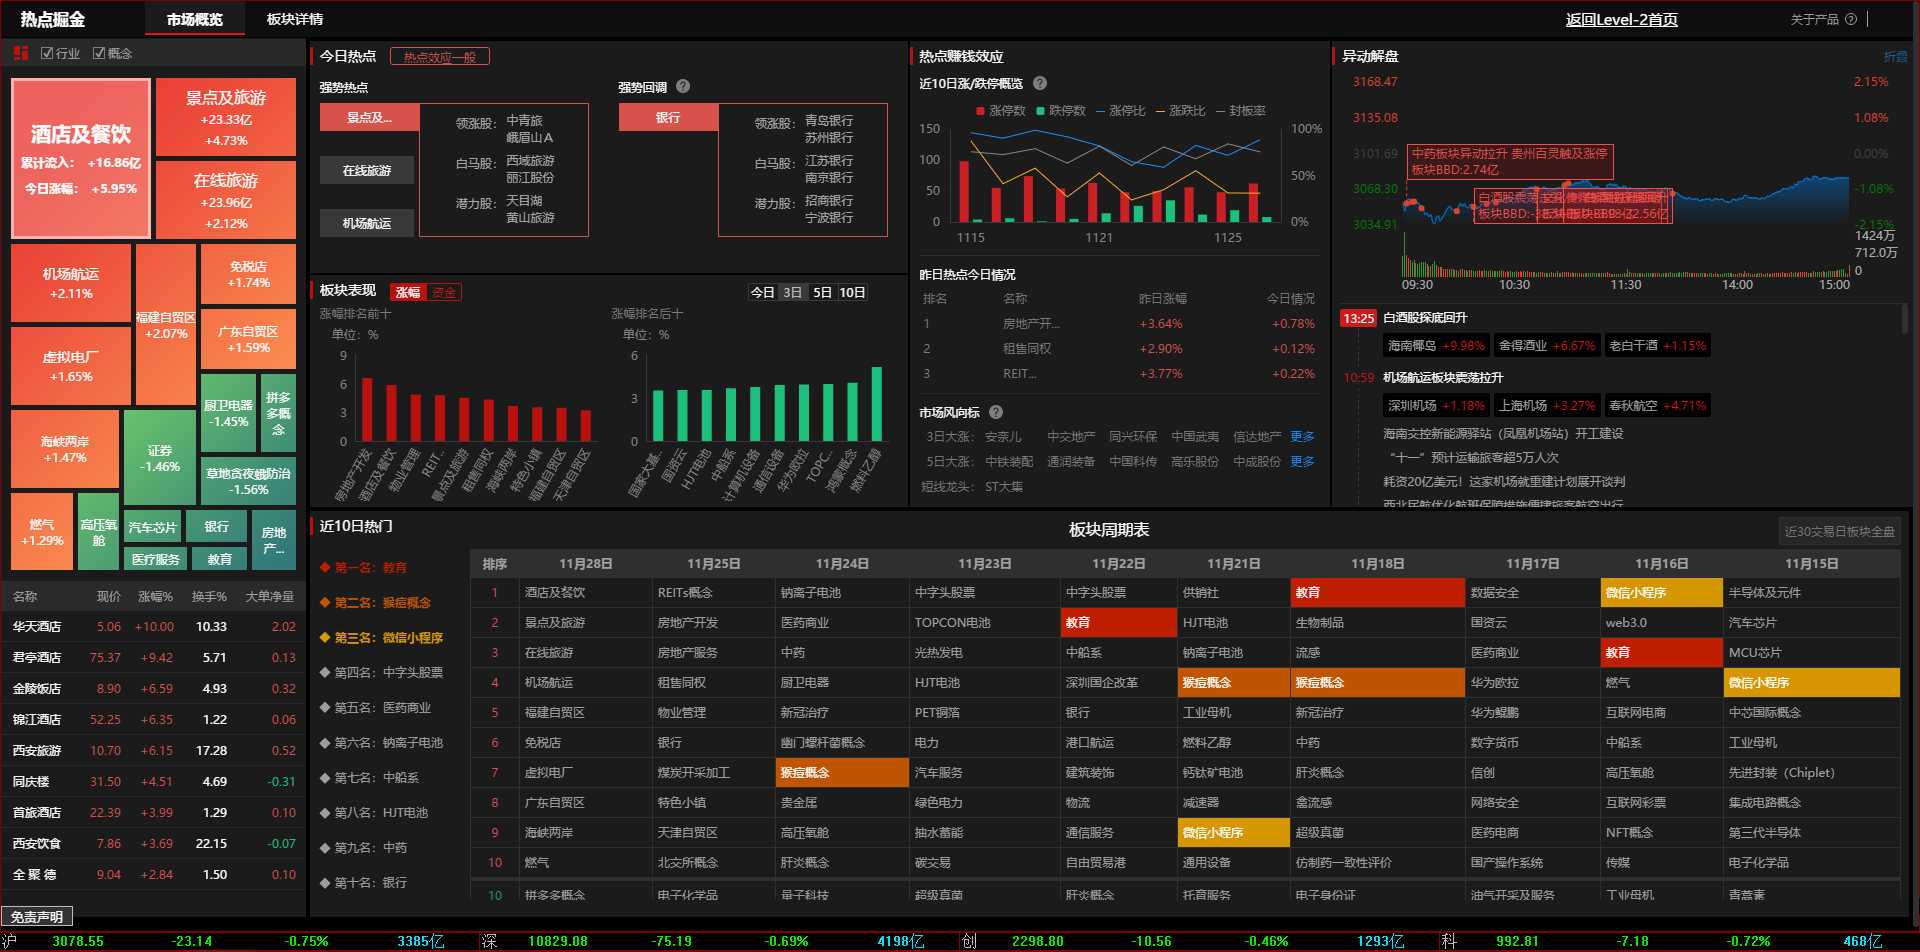Open help icon next to 近10日涨/跌停概览
Viewport: 1920px width, 952px height.
(x=1040, y=83)
